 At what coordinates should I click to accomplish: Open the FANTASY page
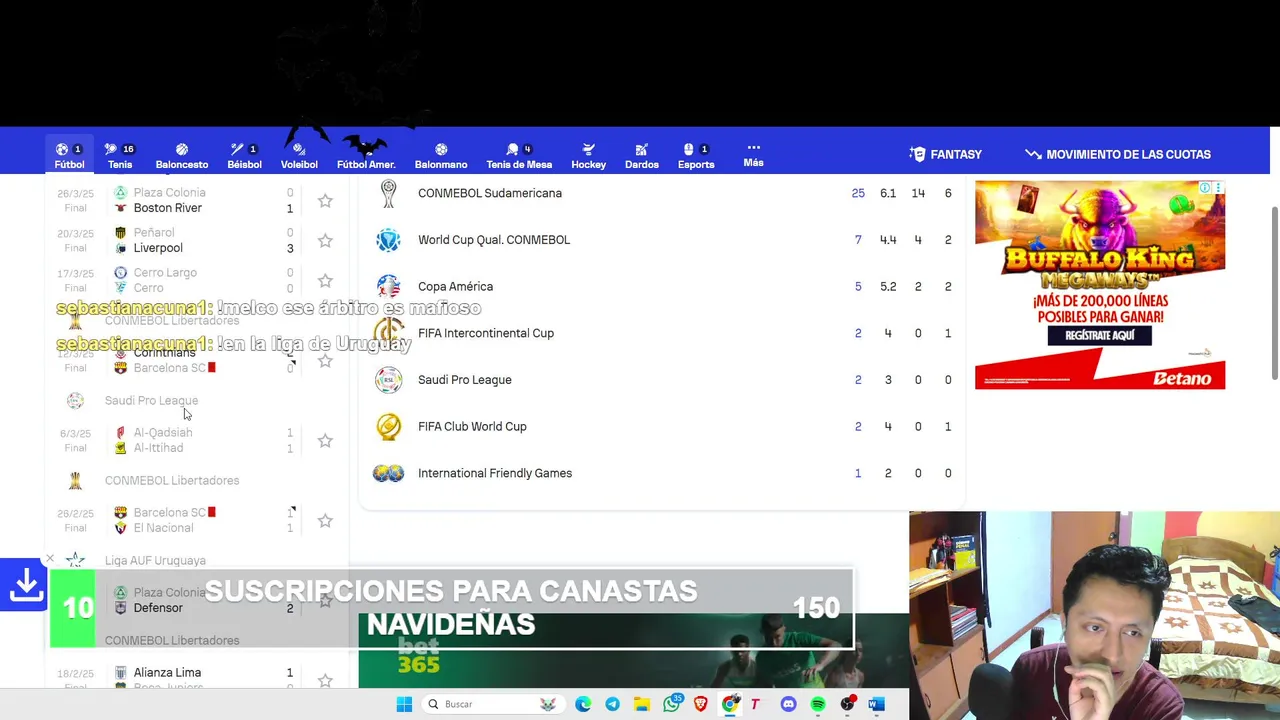point(946,154)
